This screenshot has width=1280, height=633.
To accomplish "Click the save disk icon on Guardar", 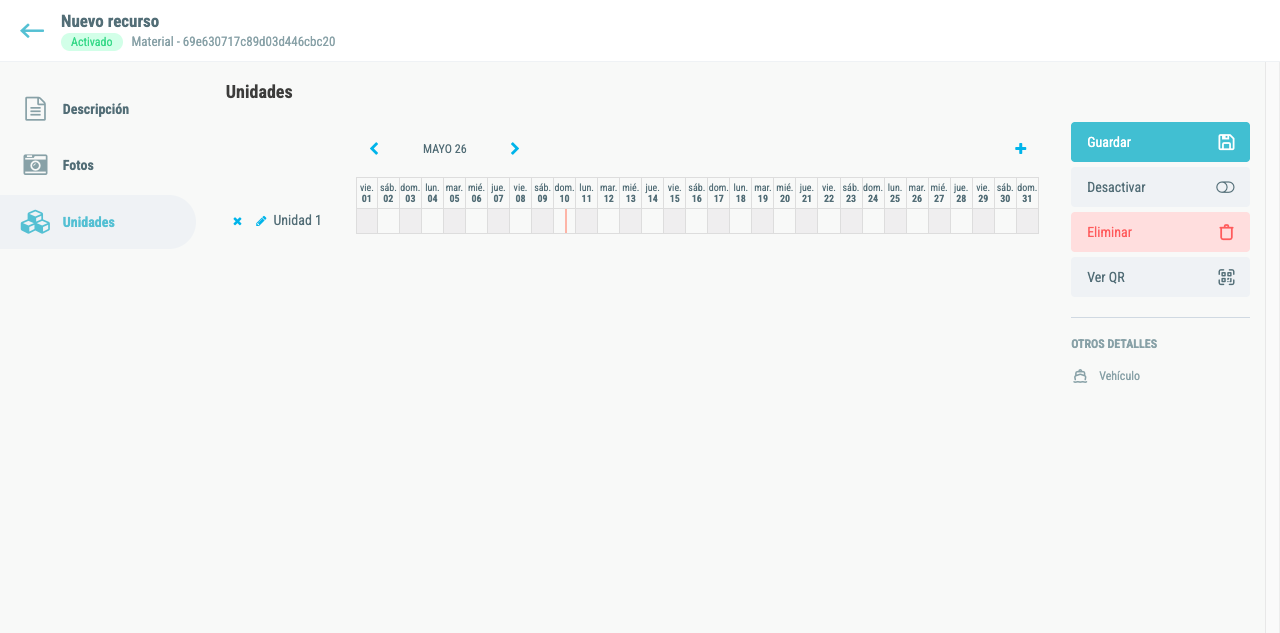I will click(1226, 142).
